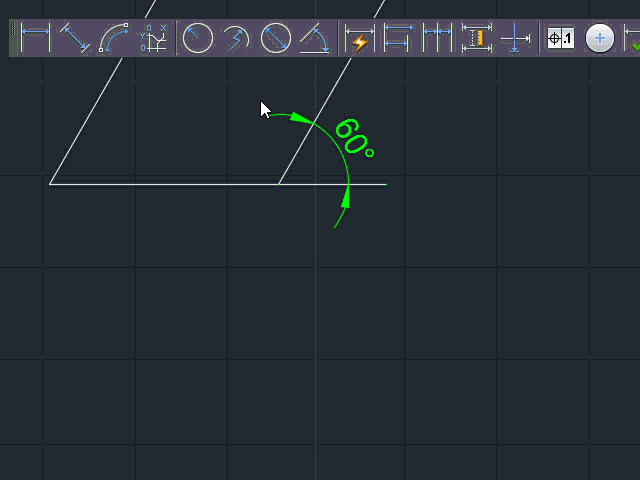Choose the Diameter dimension tool

pos(276,38)
